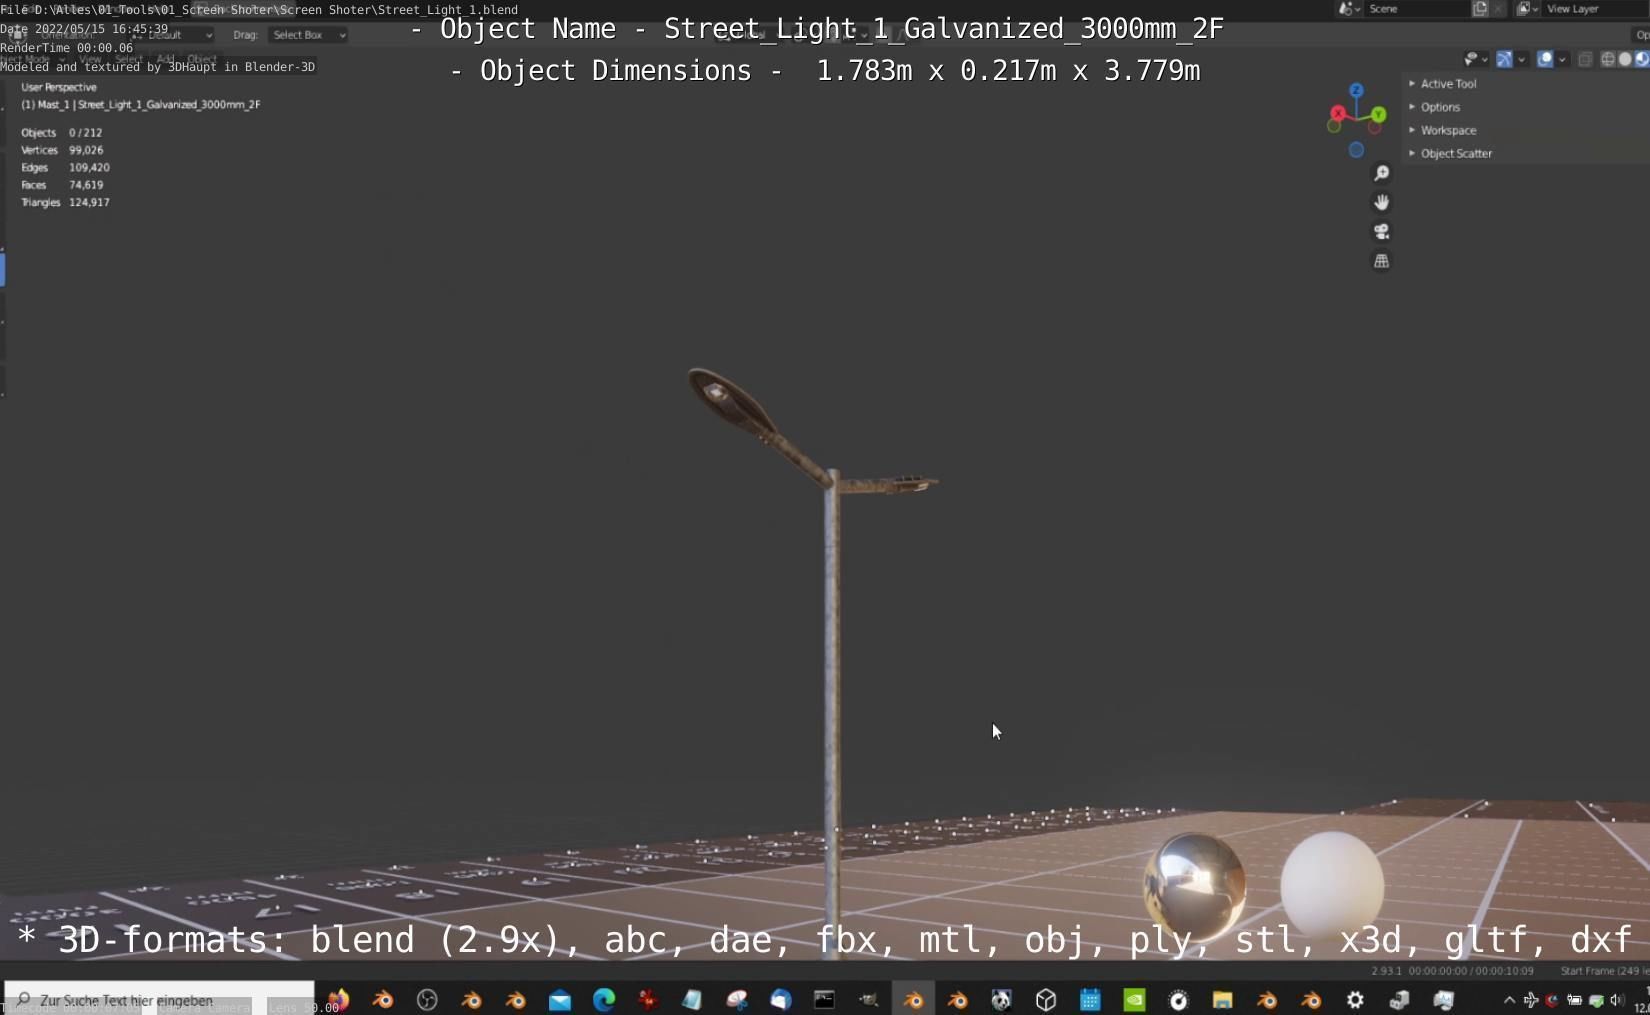
Task: Click the volume speaker tray icon
Action: 1617,999
